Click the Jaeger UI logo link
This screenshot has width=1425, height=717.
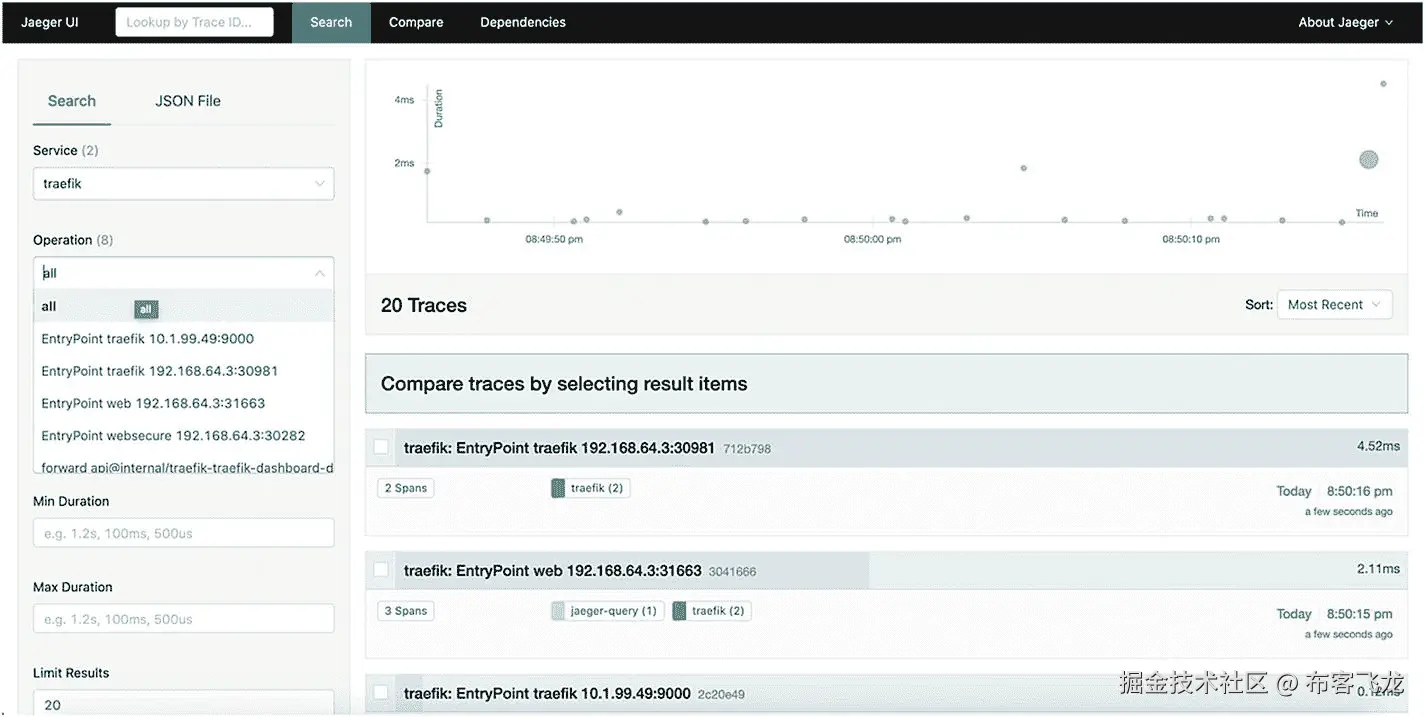pyautogui.click(x=50, y=22)
